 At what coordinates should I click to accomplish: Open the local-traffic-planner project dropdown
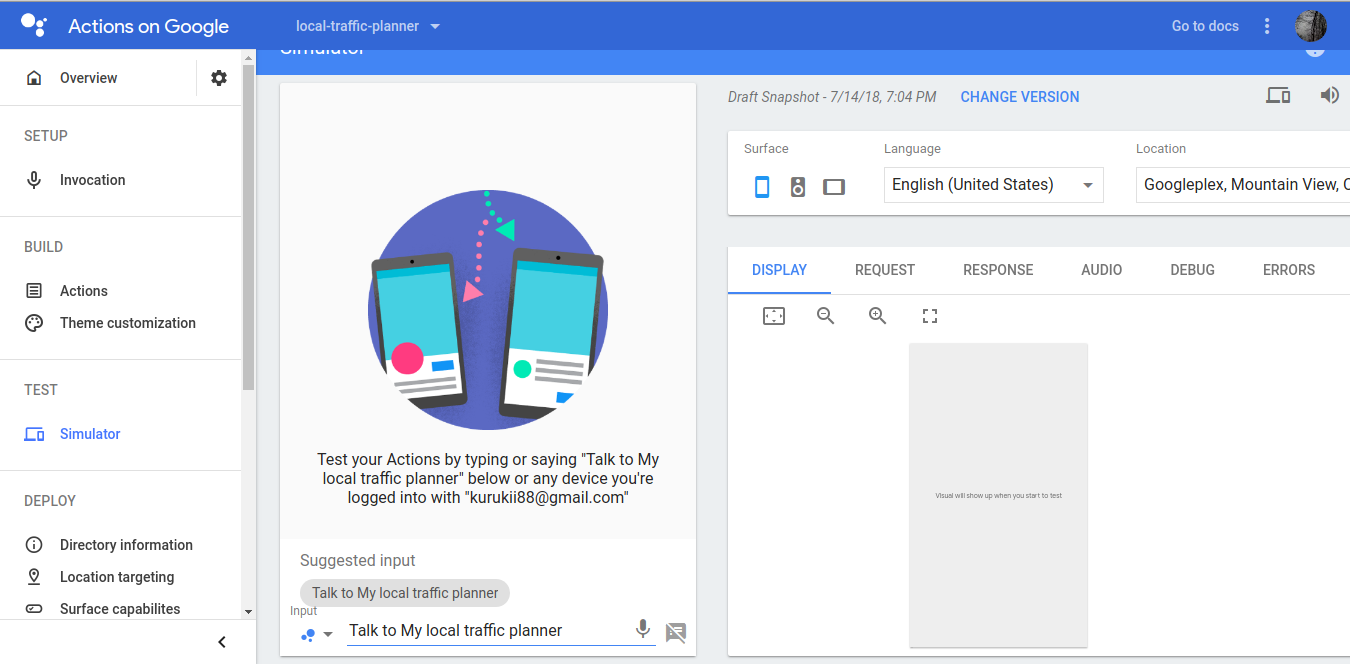(x=369, y=26)
